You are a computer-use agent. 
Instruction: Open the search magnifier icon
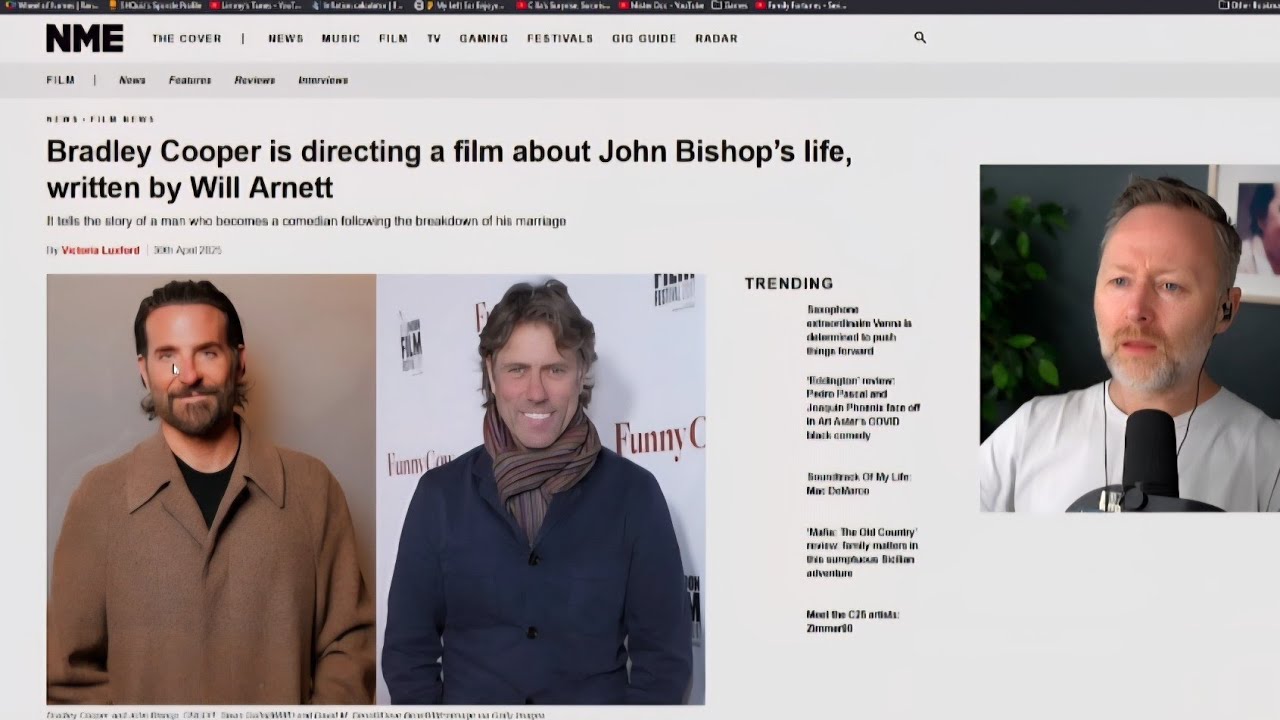(920, 38)
